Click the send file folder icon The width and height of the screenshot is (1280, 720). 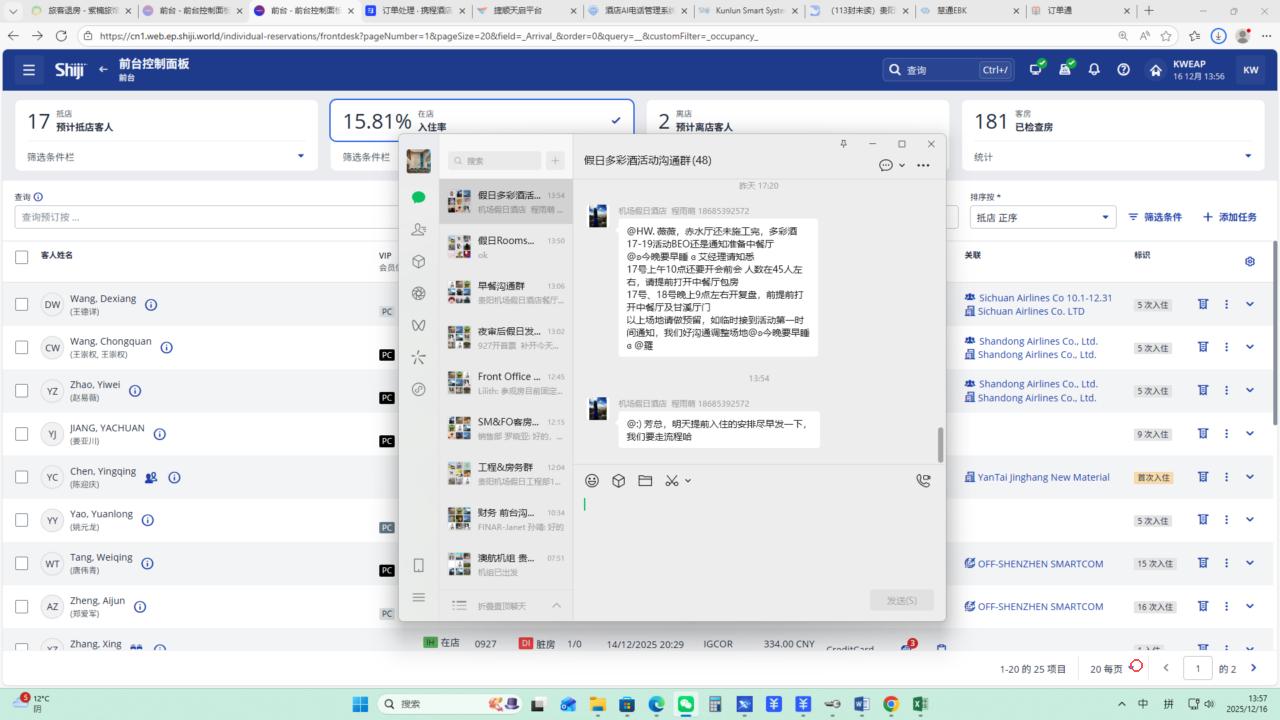pos(645,481)
